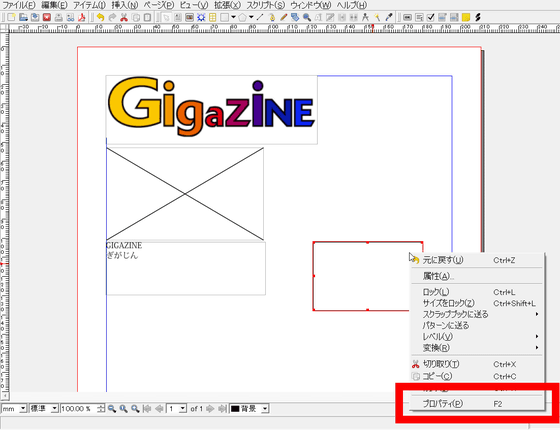Open the 編集 menu
Image resolution: width=560 pixels, height=430 pixels.
click(54, 5)
